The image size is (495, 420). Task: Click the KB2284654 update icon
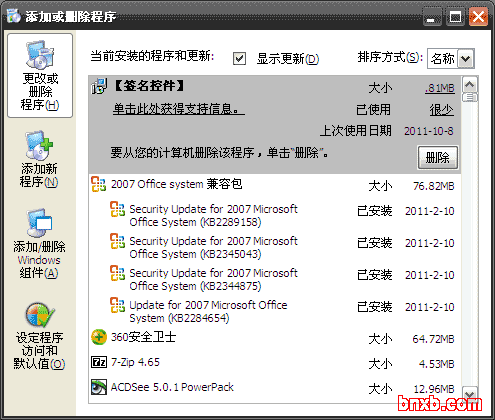(x=117, y=305)
